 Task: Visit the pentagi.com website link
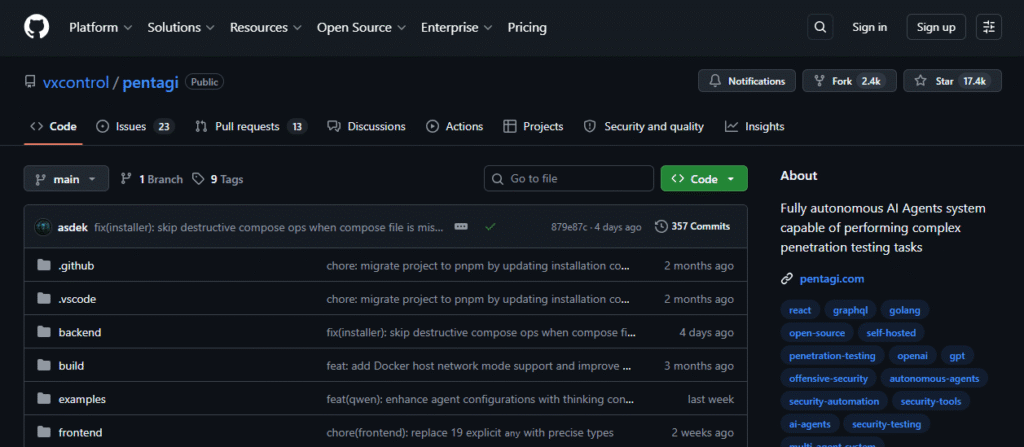coord(831,279)
